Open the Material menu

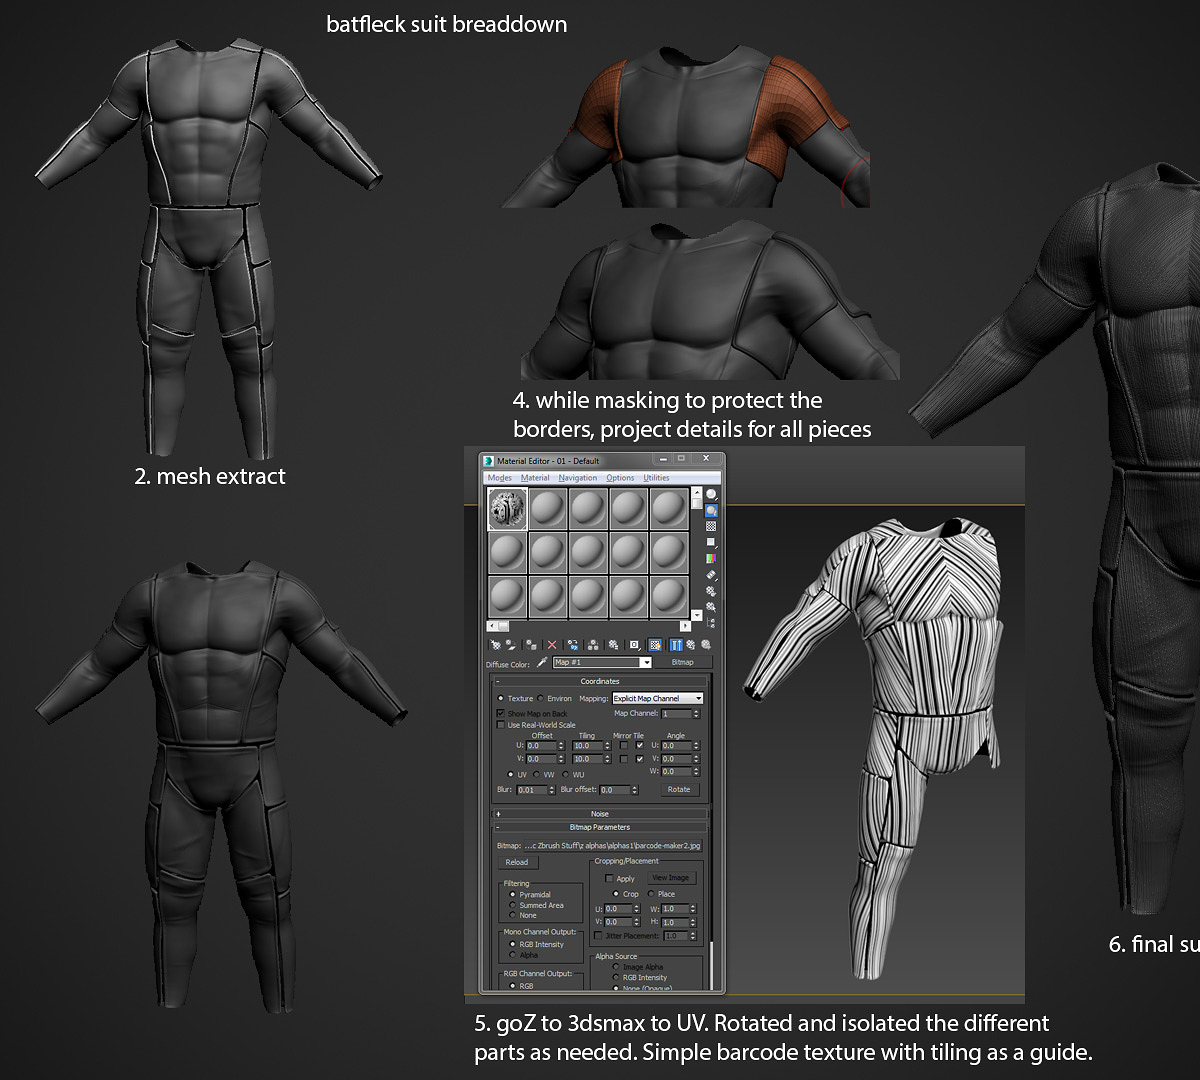(x=535, y=478)
